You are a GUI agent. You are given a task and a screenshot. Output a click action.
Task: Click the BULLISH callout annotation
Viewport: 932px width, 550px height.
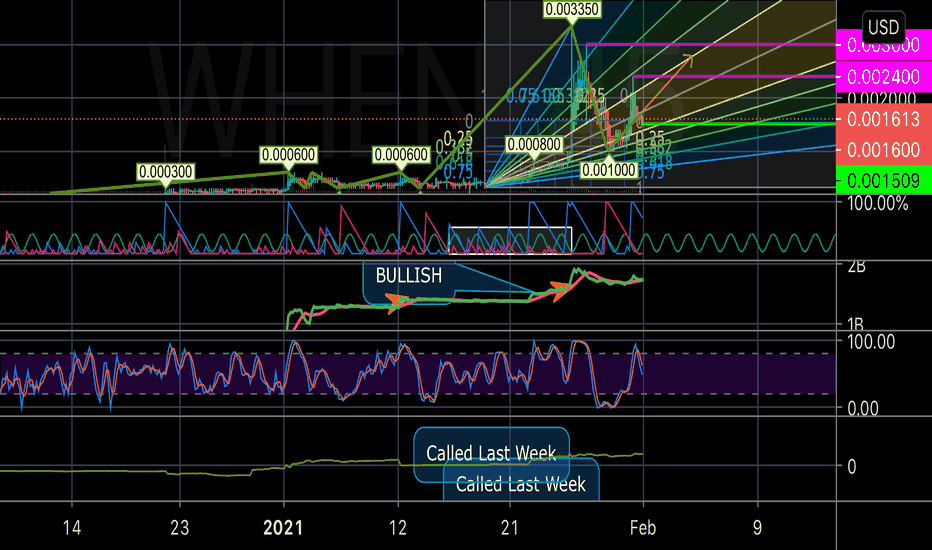pos(409,276)
